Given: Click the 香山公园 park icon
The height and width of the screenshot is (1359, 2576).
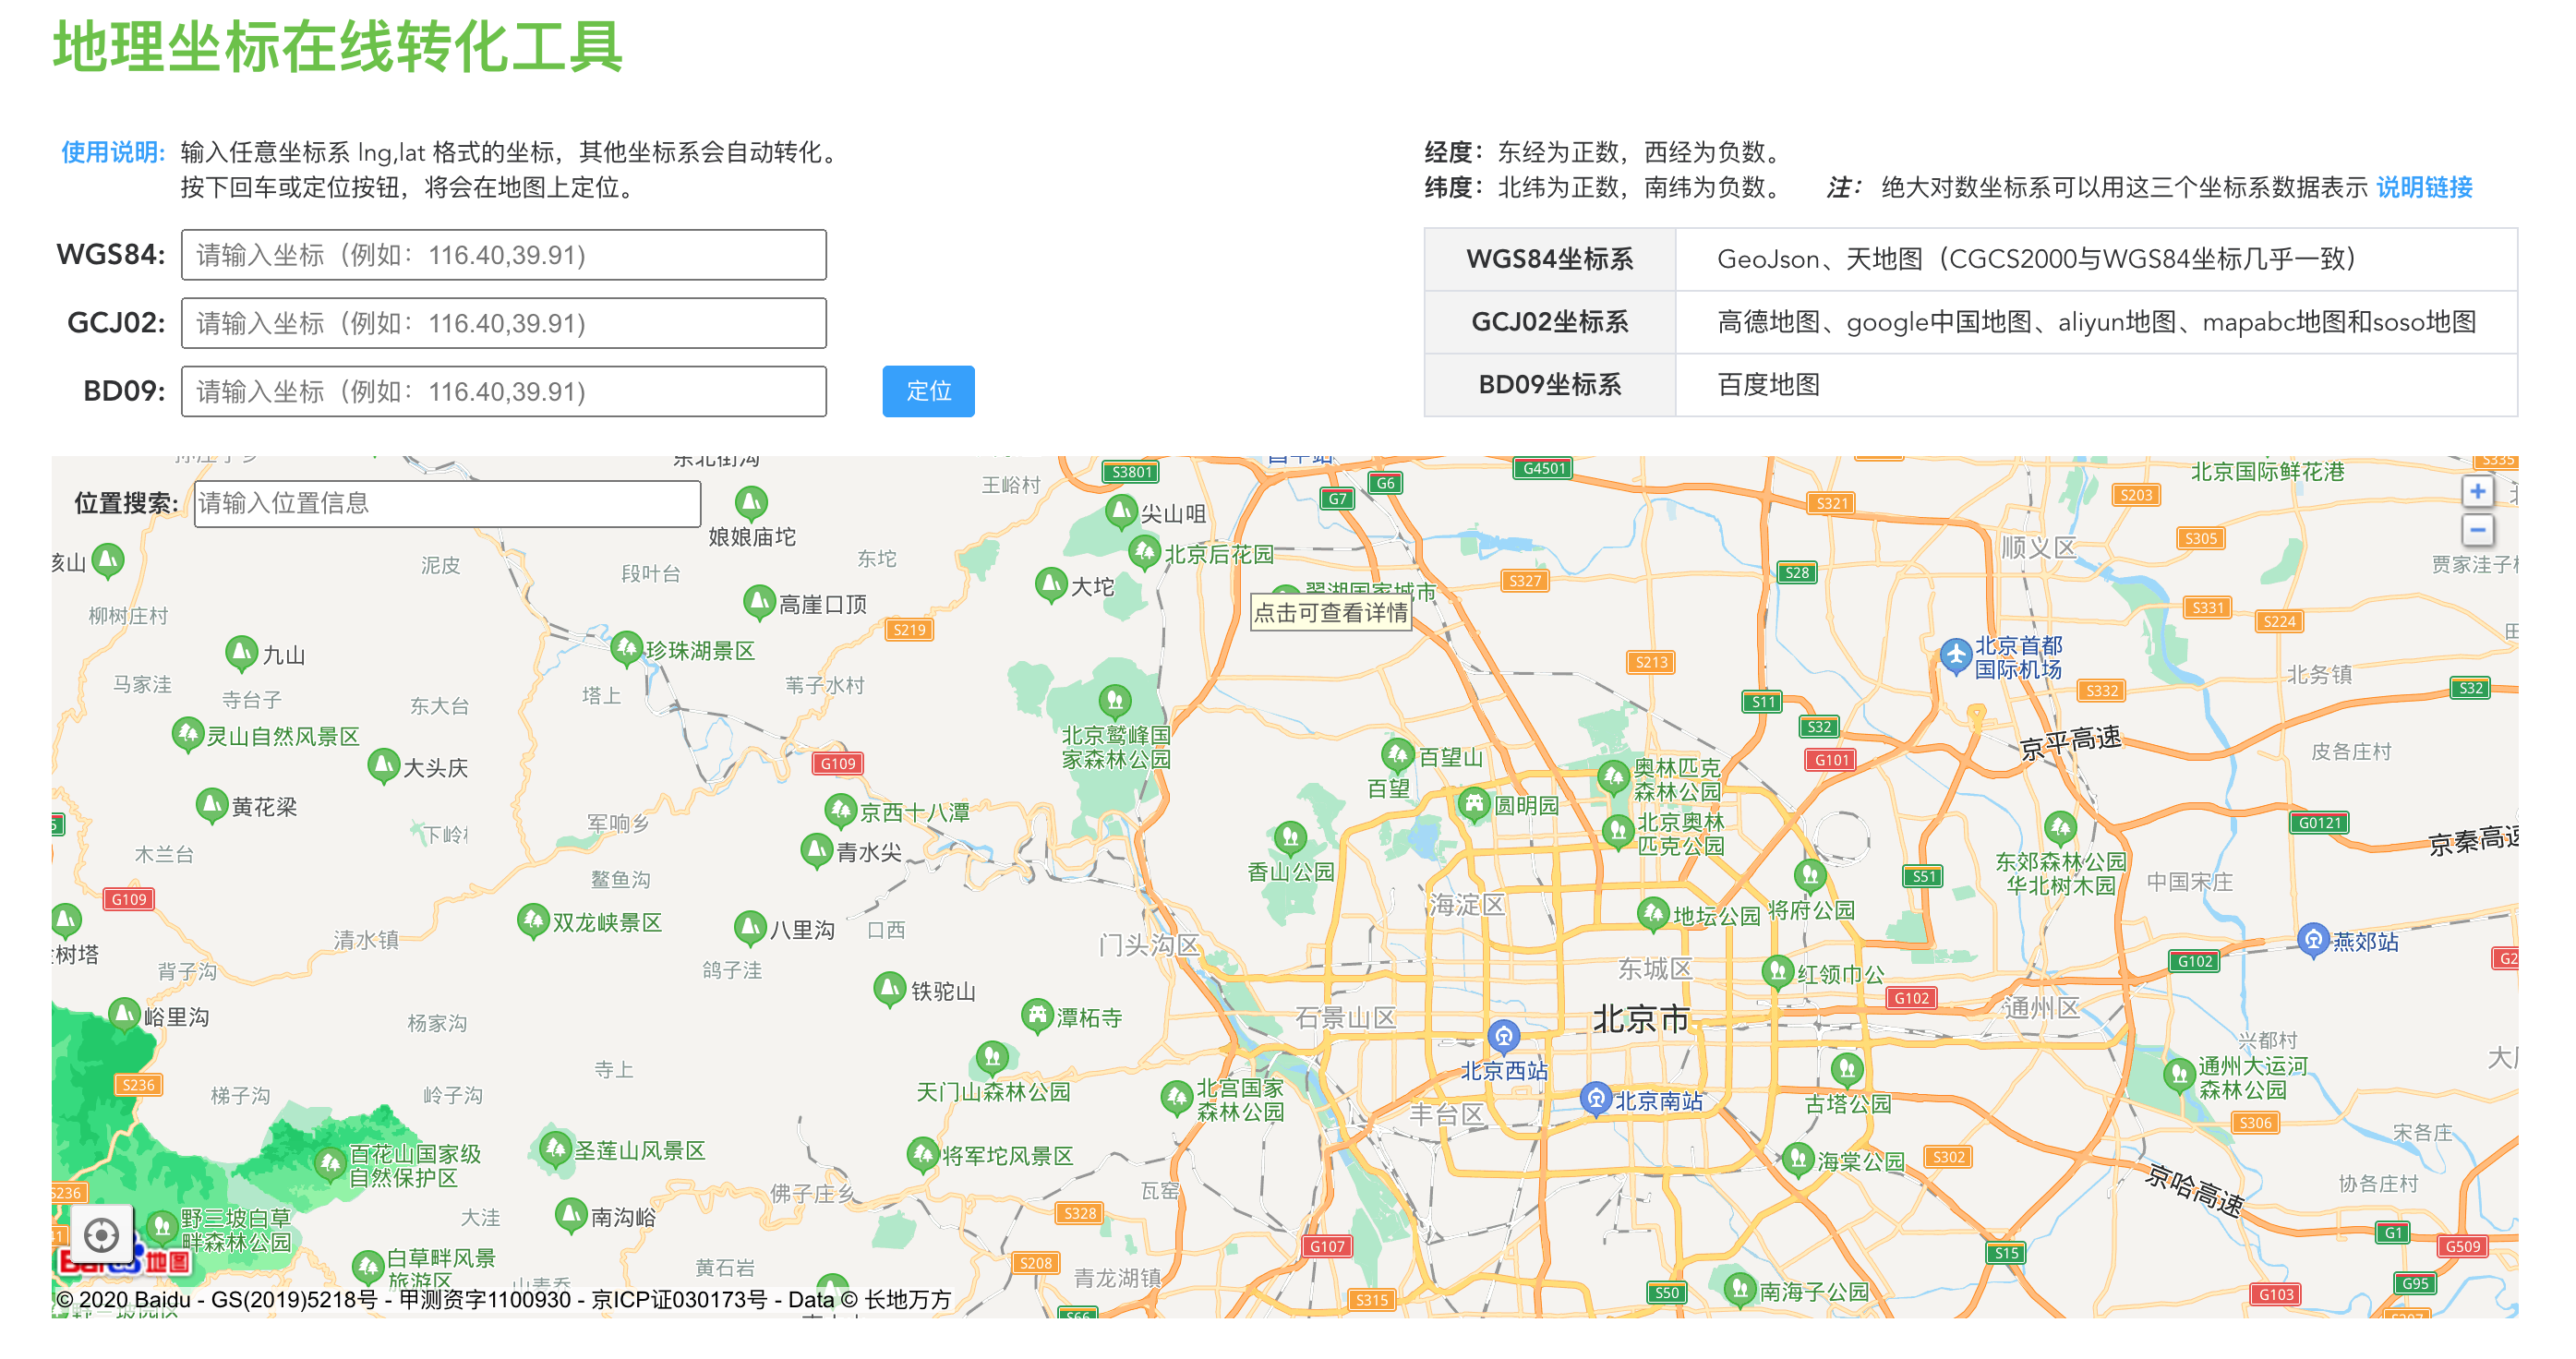Looking at the screenshot, I should [x=1290, y=836].
